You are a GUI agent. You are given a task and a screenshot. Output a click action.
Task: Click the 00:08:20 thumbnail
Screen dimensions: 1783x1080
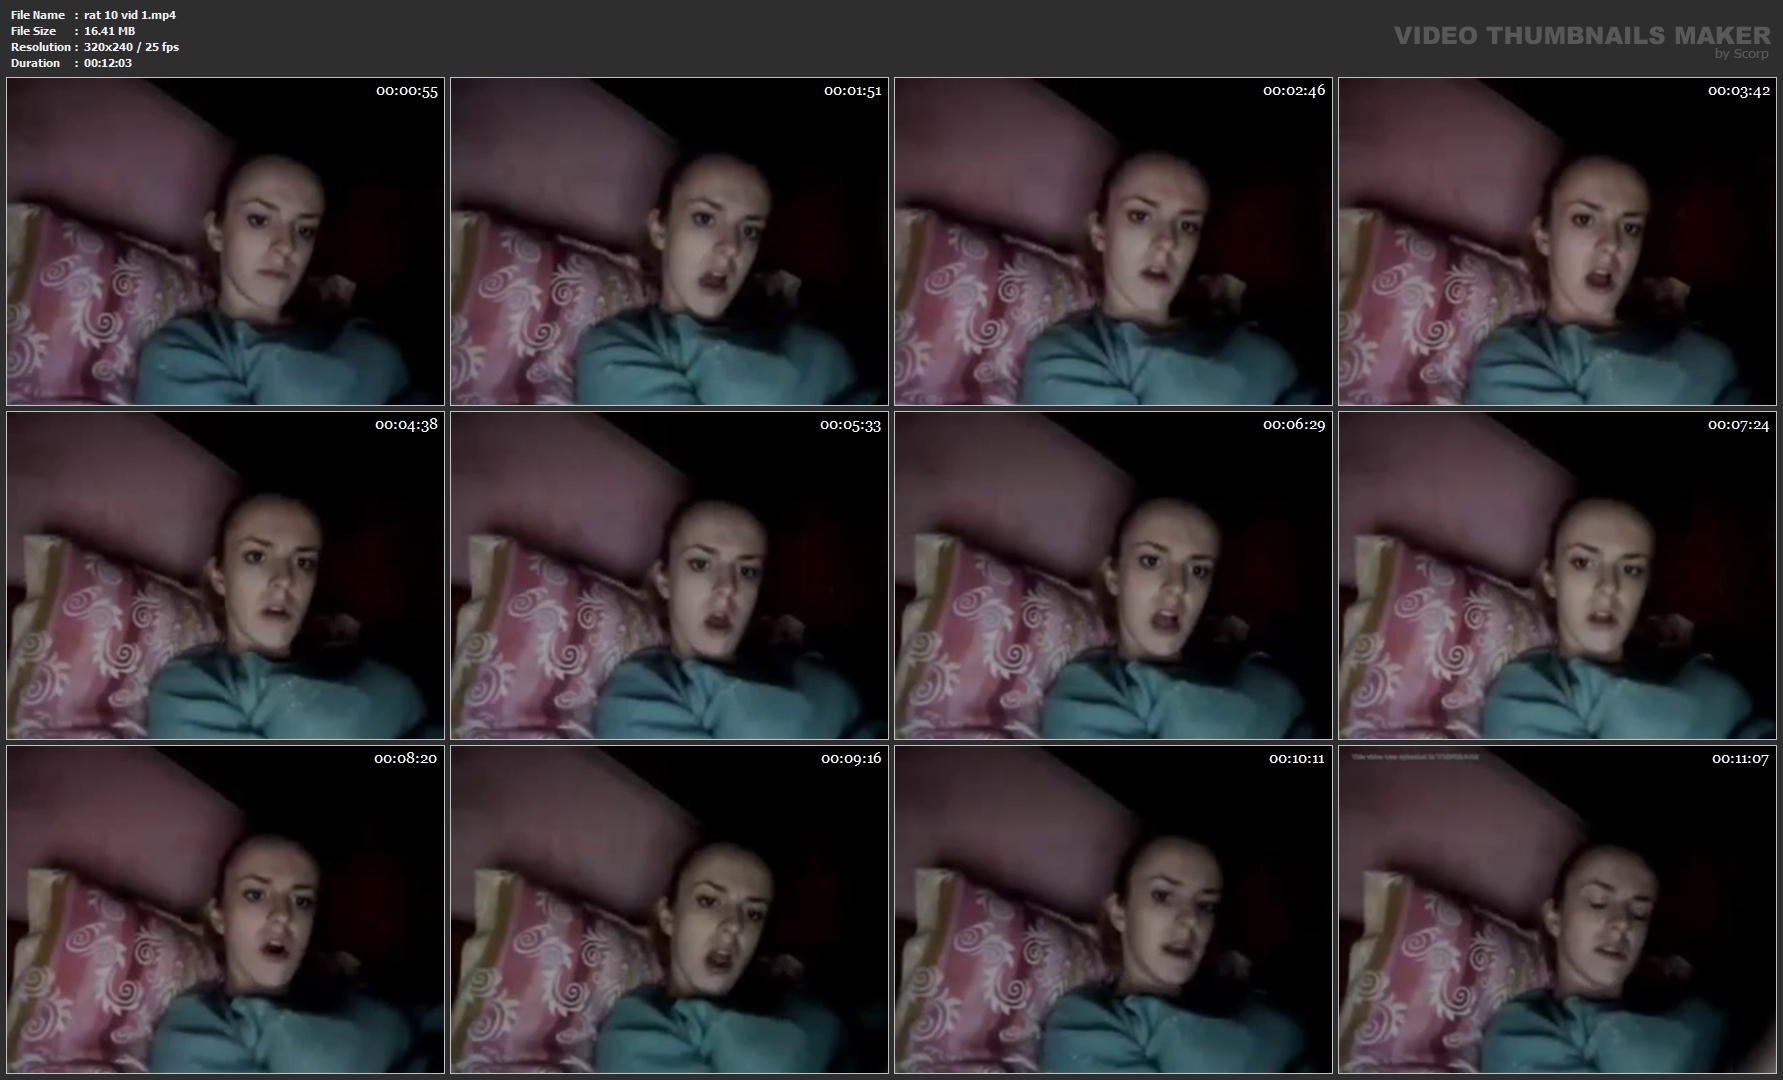click(x=225, y=909)
